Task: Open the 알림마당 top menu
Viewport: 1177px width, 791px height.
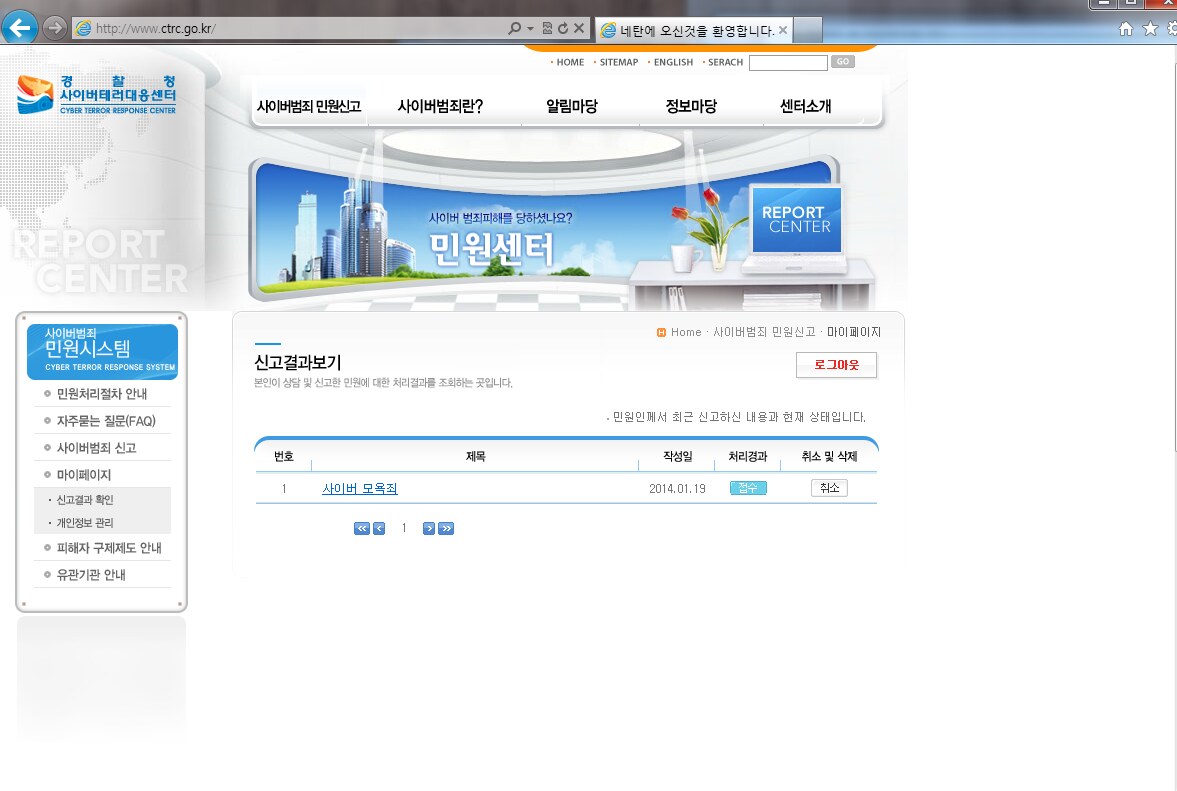Action: tap(571, 106)
